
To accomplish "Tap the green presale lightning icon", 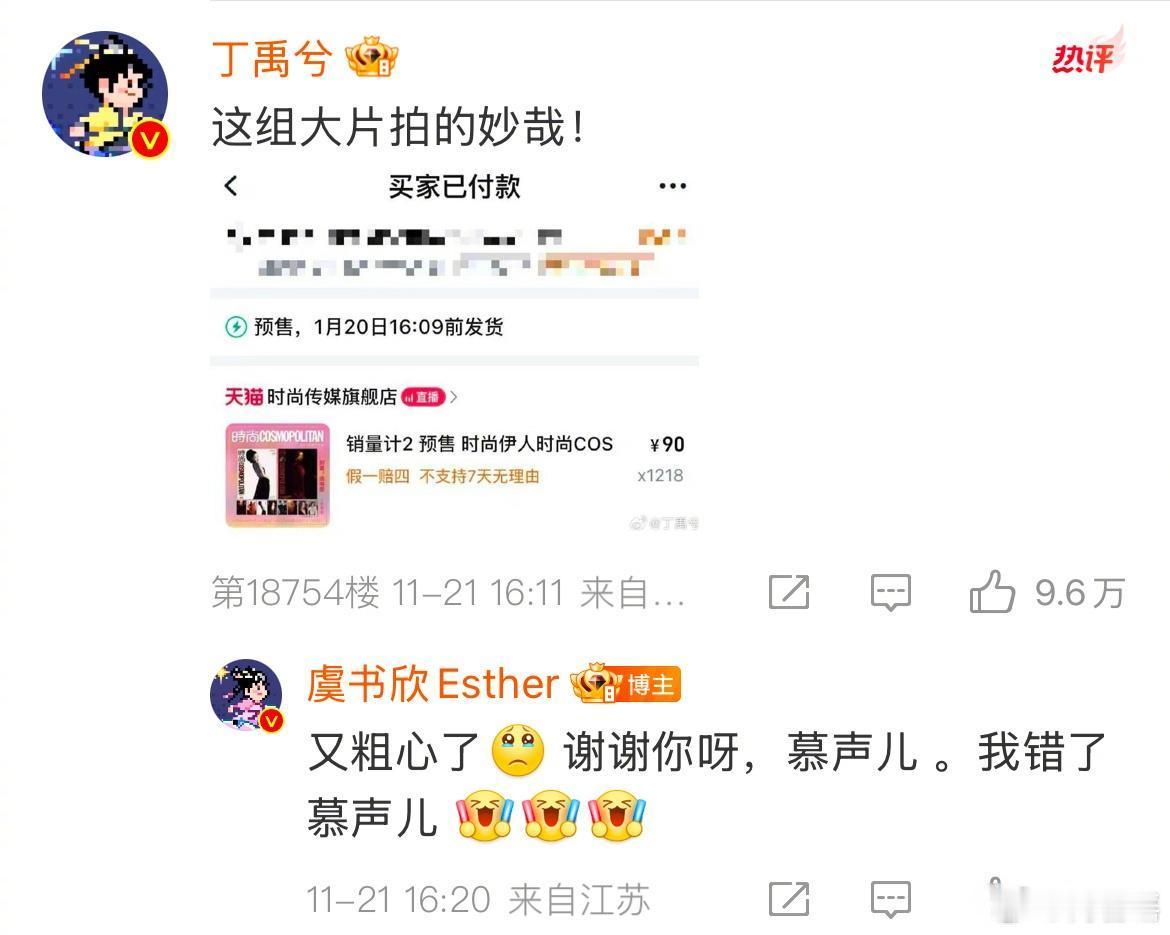I will pos(236,327).
